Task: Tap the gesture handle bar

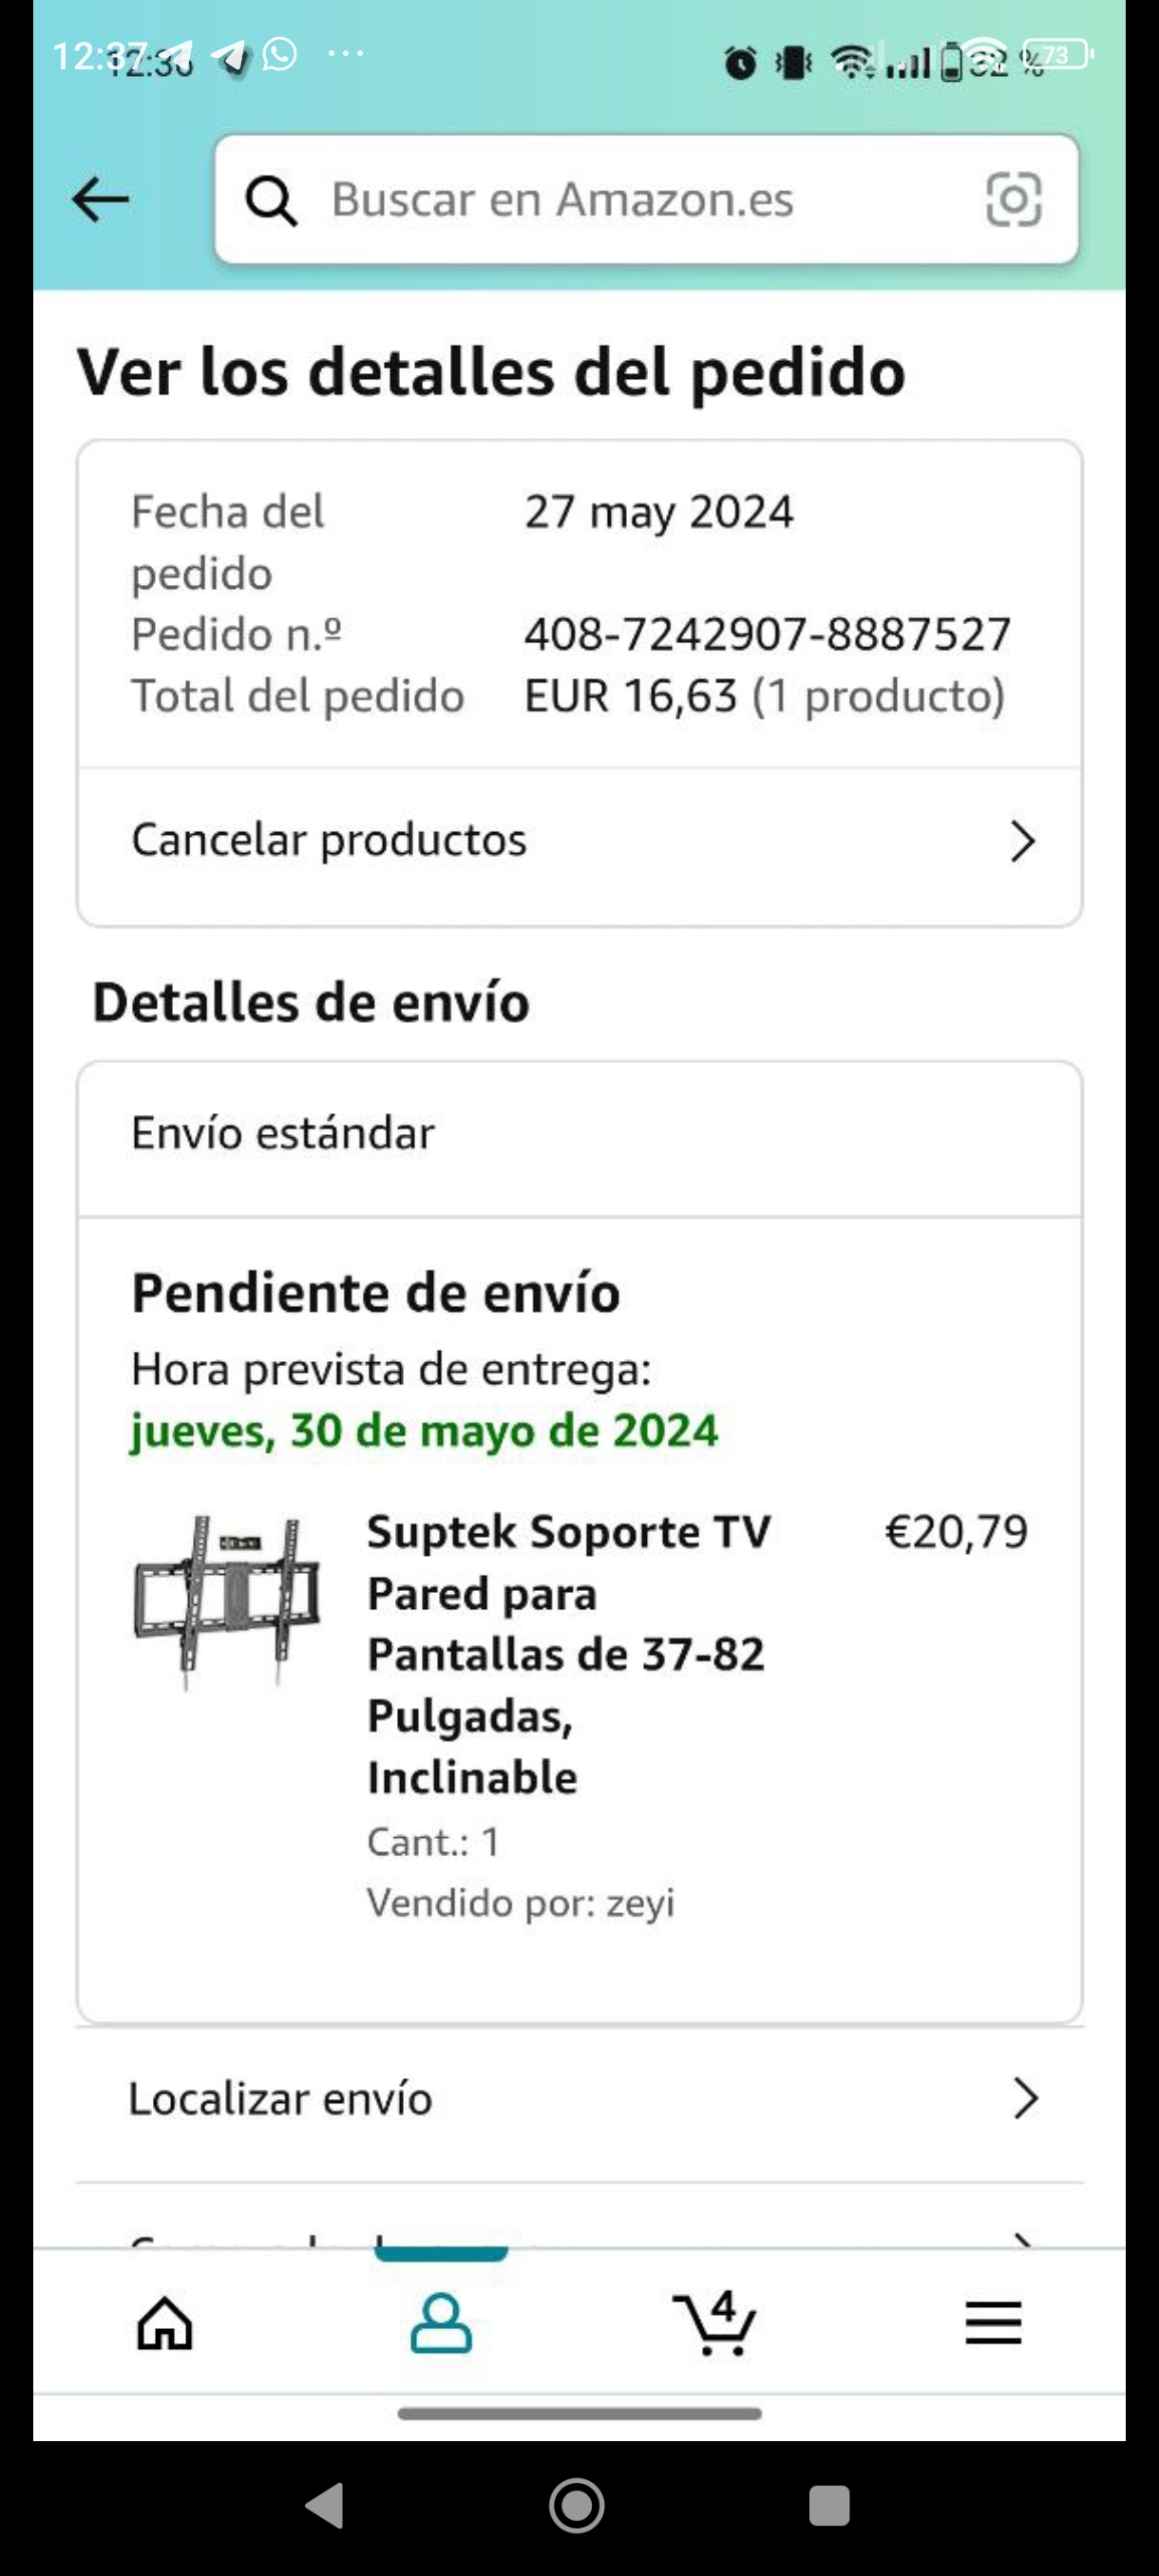Action: click(x=579, y=2414)
